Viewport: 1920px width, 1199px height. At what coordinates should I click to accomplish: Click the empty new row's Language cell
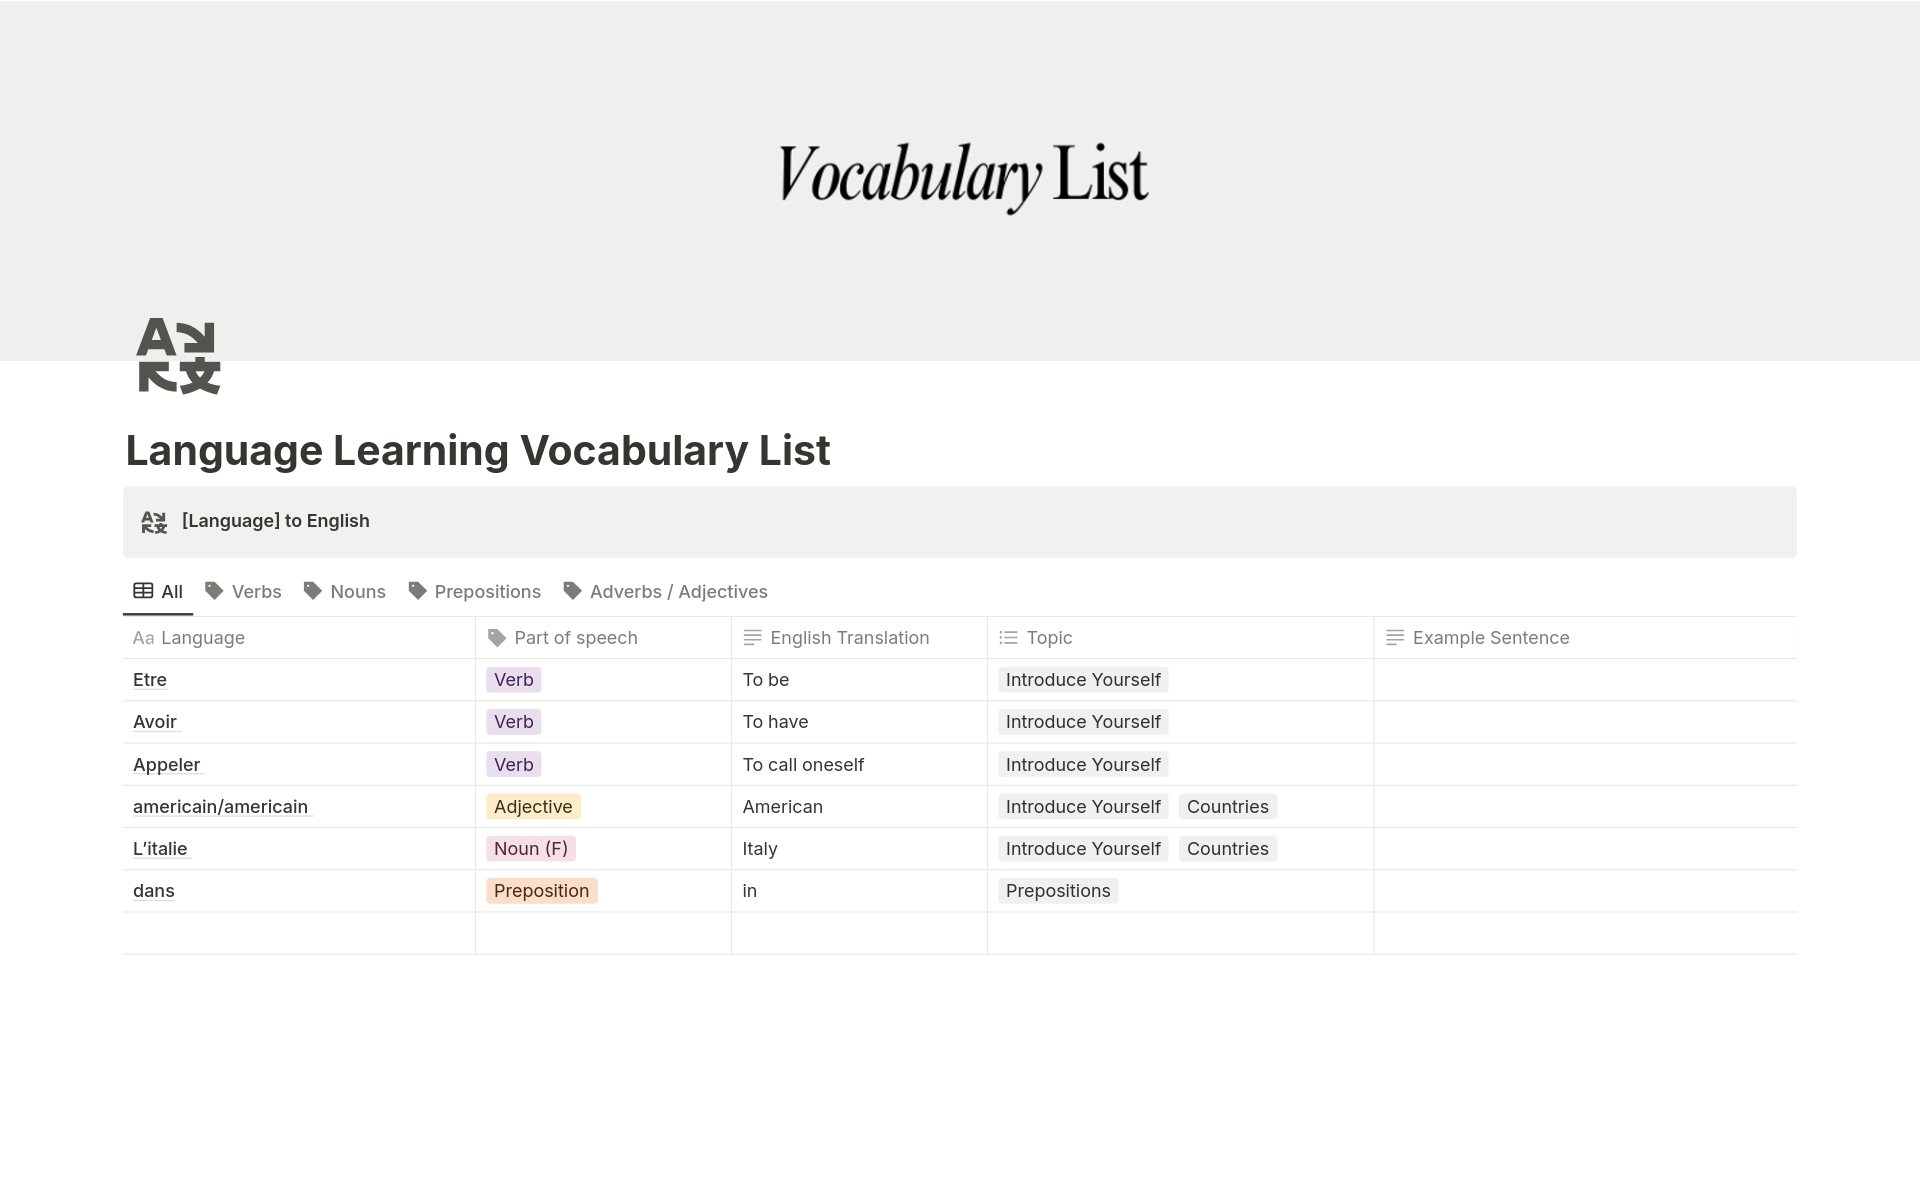[298, 933]
